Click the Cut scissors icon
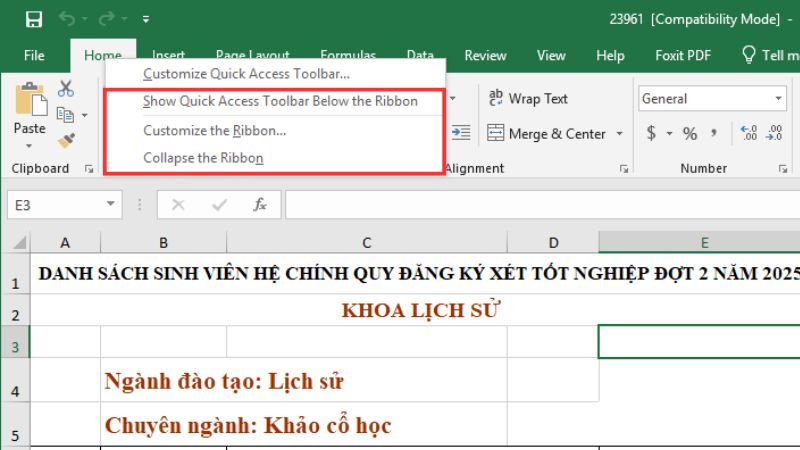The height and width of the screenshot is (450, 800). point(66,89)
